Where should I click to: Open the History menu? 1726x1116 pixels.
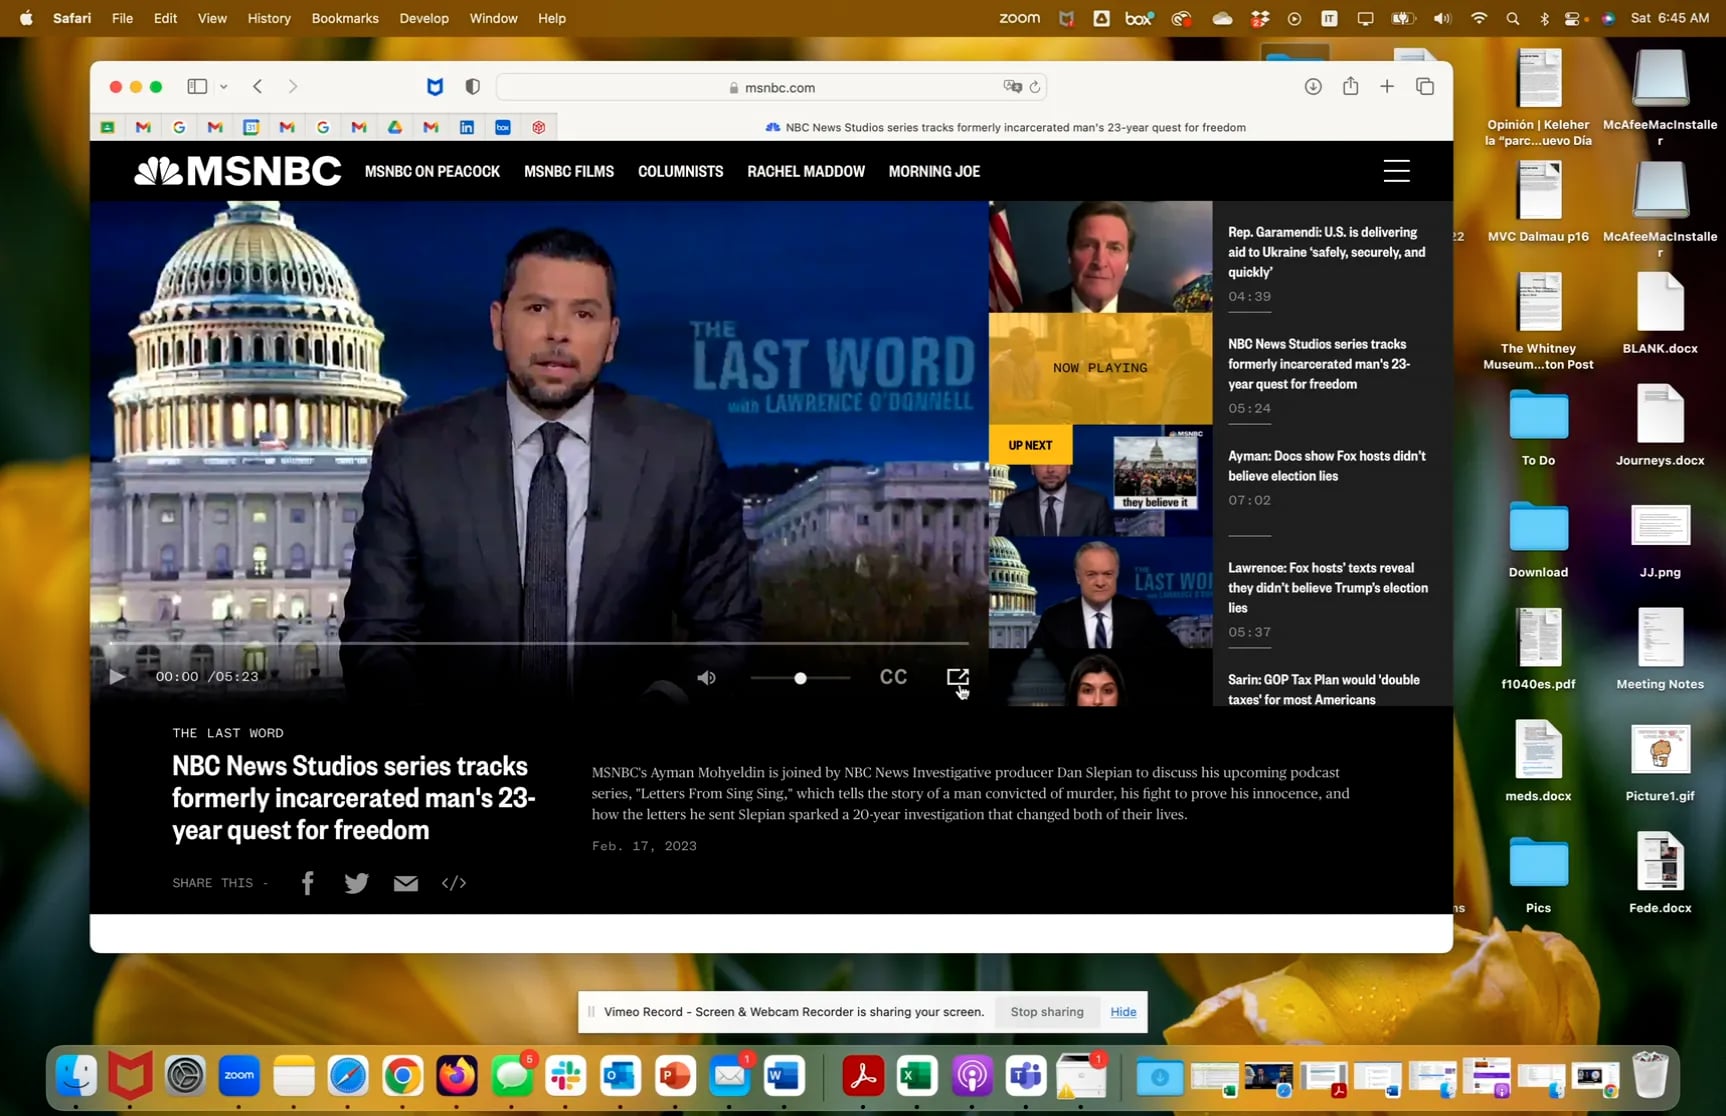pyautogui.click(x=268, y=18)
